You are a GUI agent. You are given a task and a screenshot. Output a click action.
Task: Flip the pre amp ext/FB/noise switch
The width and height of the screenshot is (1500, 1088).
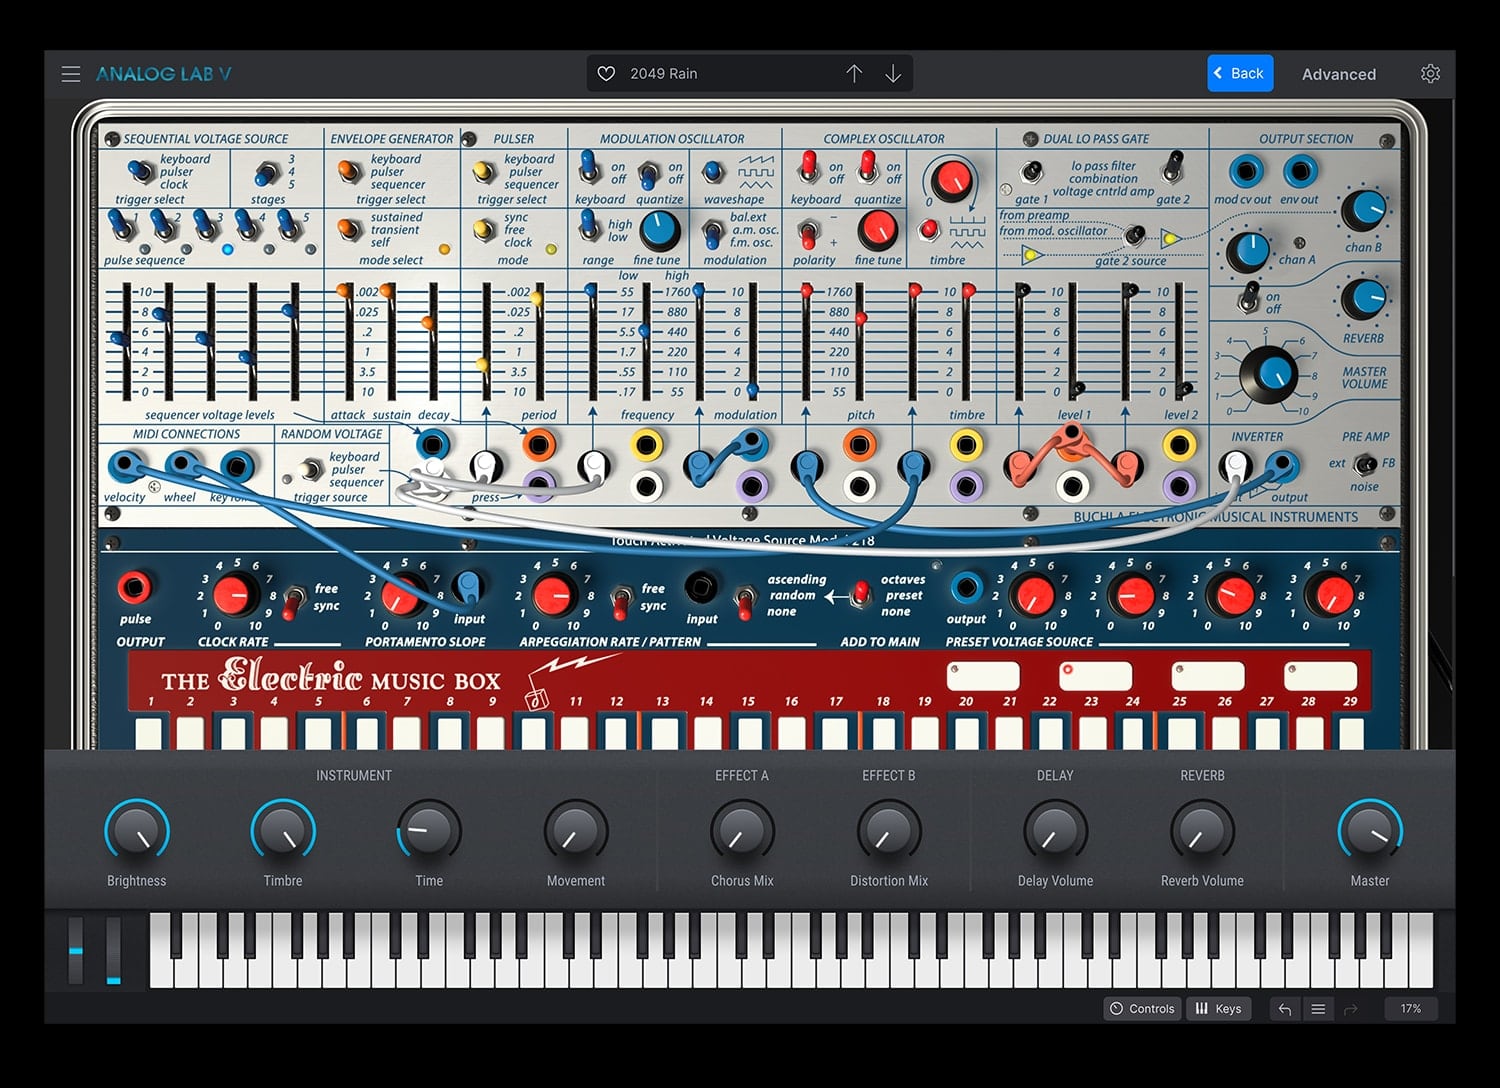point(1365,464)
